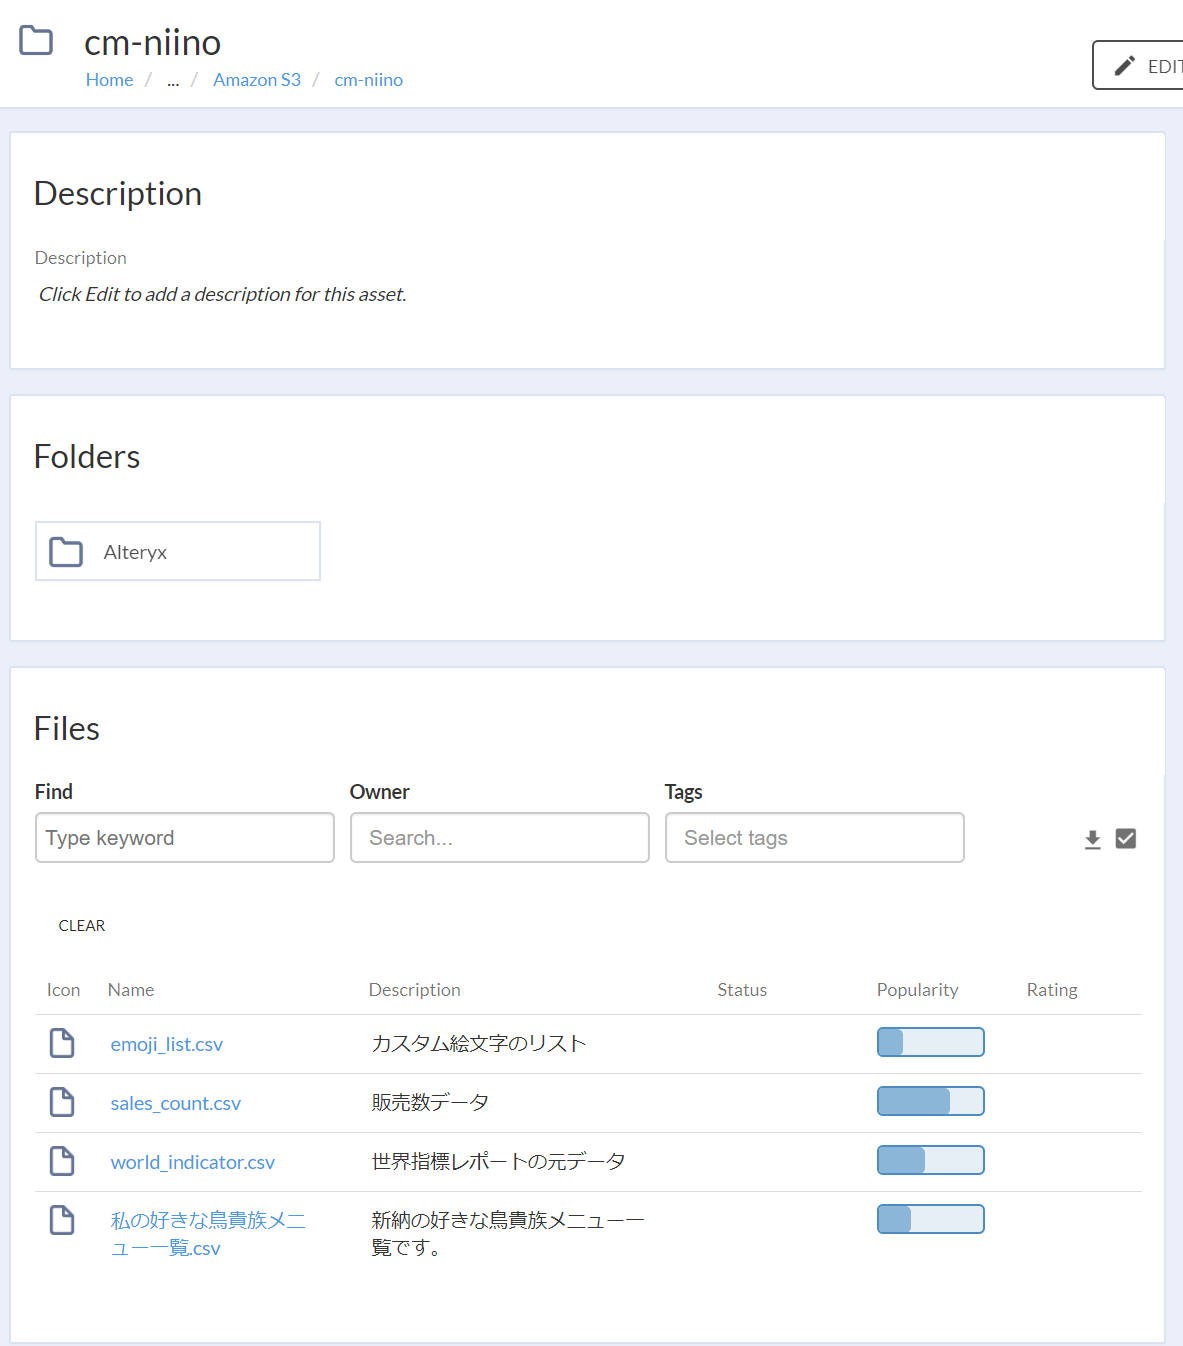Open the Select tags dropdown

click(x=814, y=837)
